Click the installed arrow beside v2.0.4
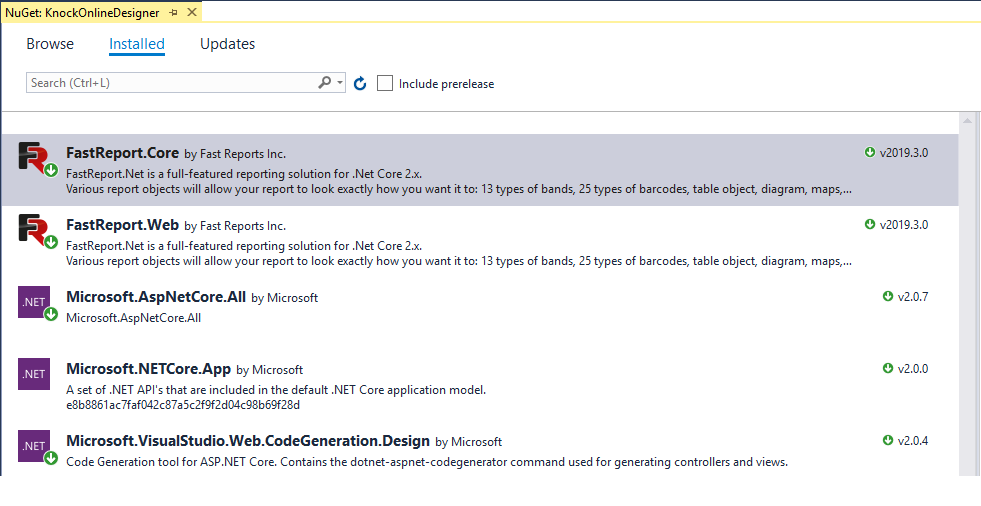This screenshot has height=506, width=981. 888,440
